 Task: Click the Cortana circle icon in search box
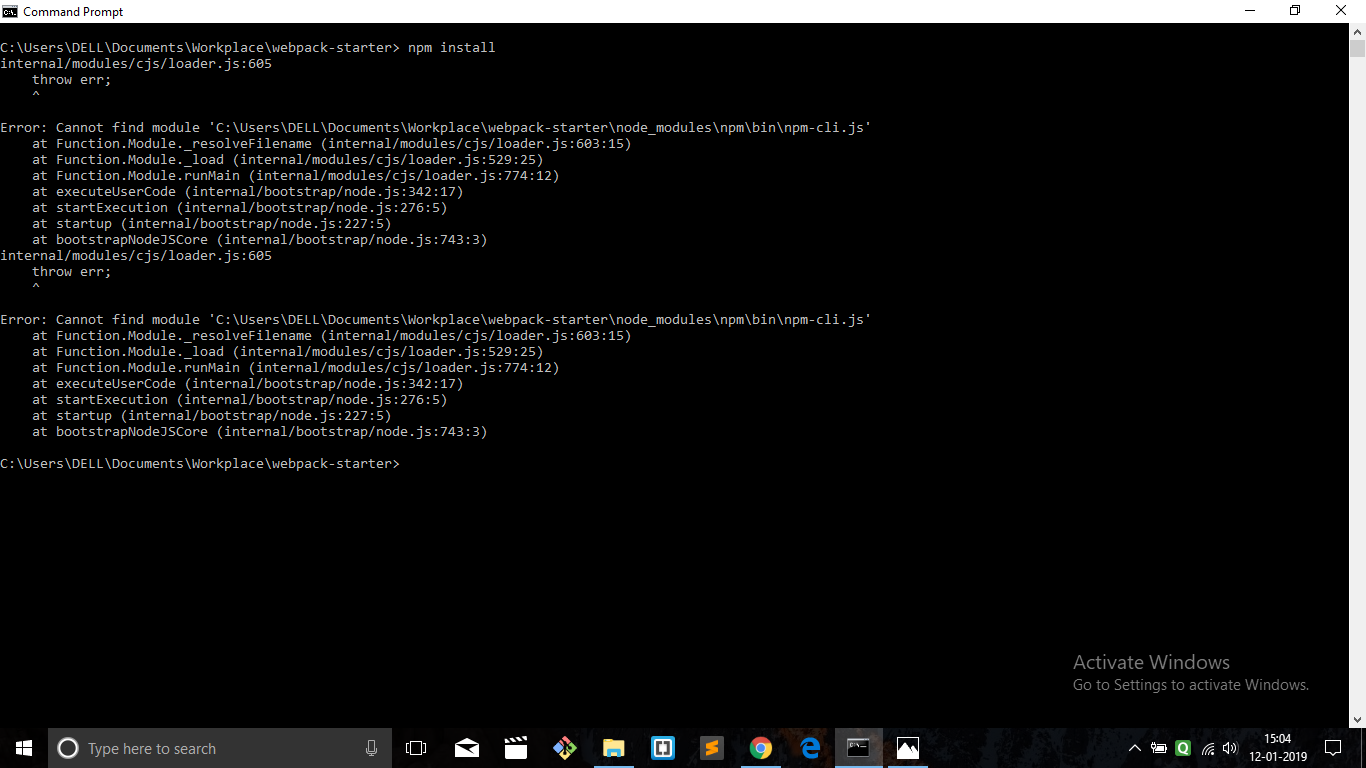coord(68,748)
